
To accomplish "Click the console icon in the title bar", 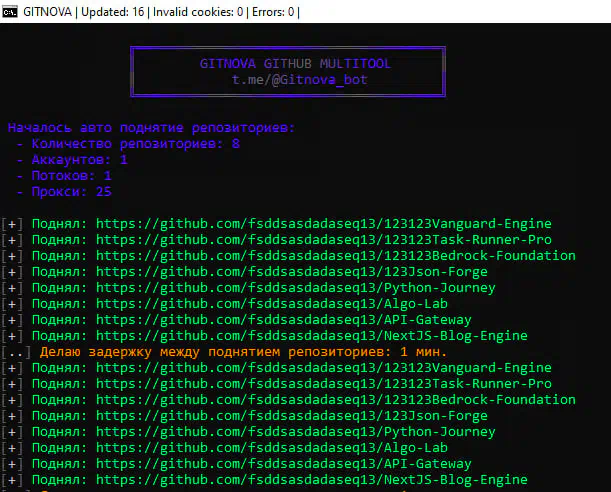I will (x=10, y=12).
